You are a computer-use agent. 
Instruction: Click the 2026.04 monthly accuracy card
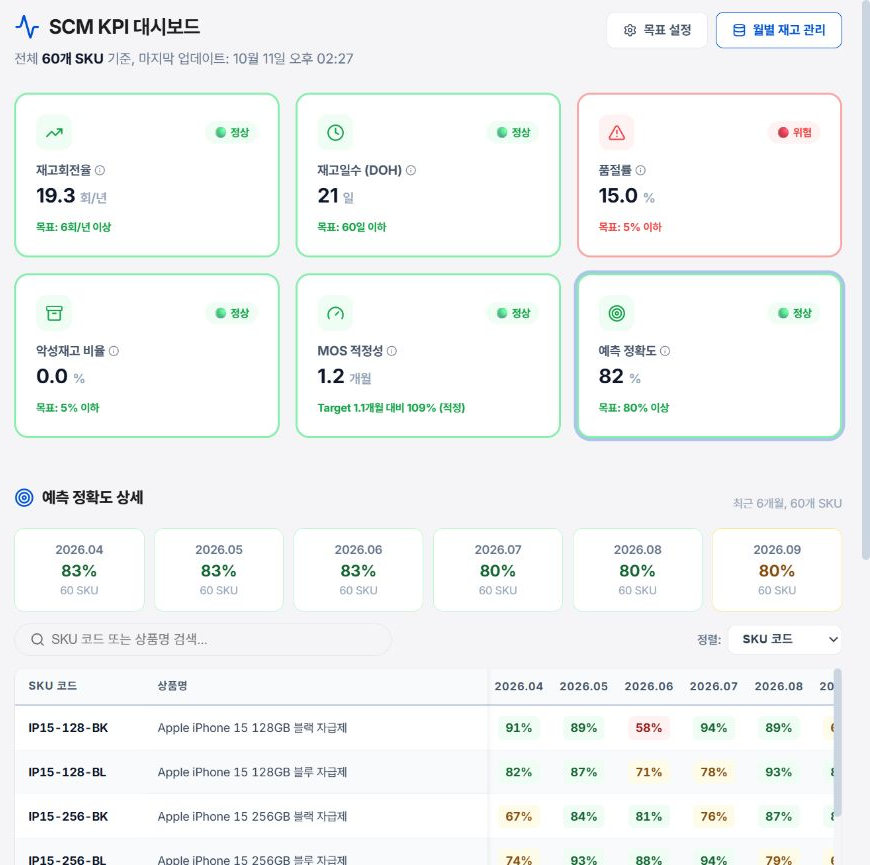[x=79, y=570]
